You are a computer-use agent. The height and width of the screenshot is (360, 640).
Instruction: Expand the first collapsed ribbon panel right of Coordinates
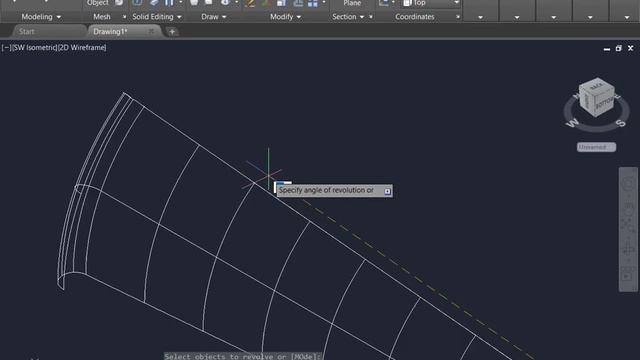480,17
